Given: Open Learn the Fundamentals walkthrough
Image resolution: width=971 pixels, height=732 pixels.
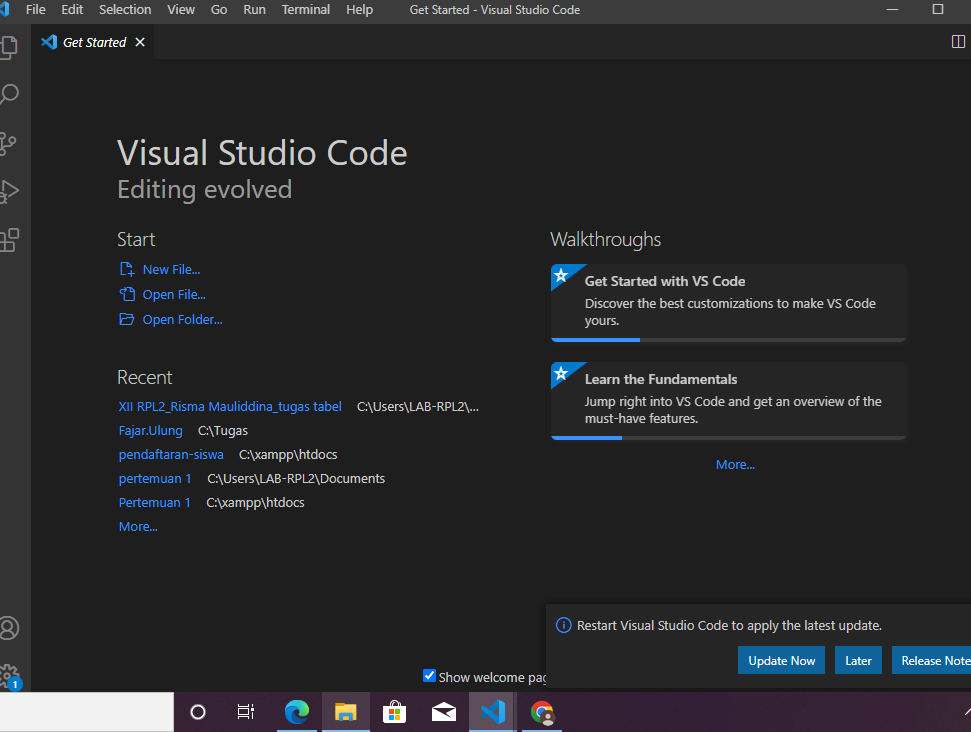Looking at the screenshot, I should pos(728,401).
